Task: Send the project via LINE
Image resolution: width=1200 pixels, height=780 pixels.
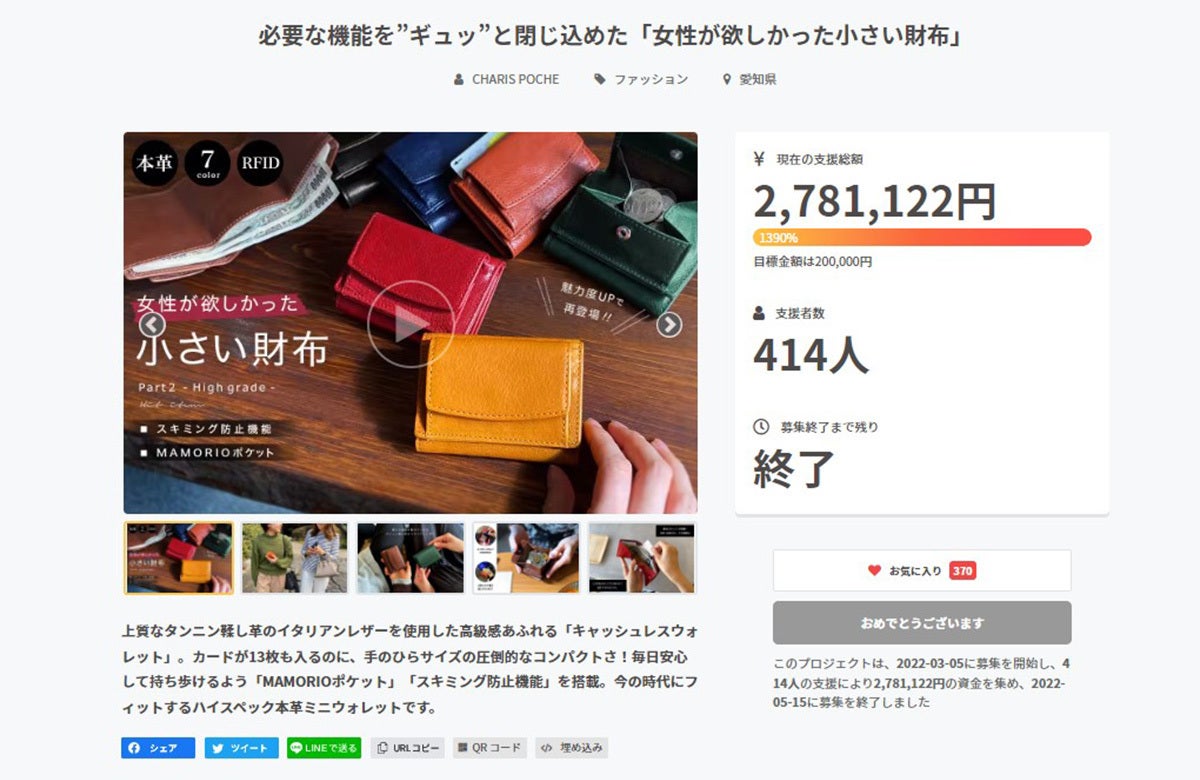Action: (324, 748)
